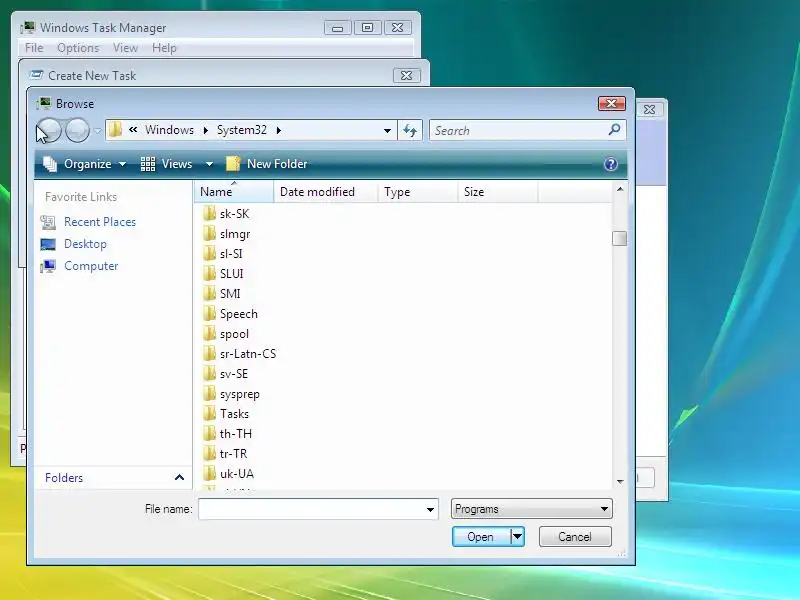Select the sk-SK folder icon
Viewport: 800px width, 600px height.
tap(209, 213)
